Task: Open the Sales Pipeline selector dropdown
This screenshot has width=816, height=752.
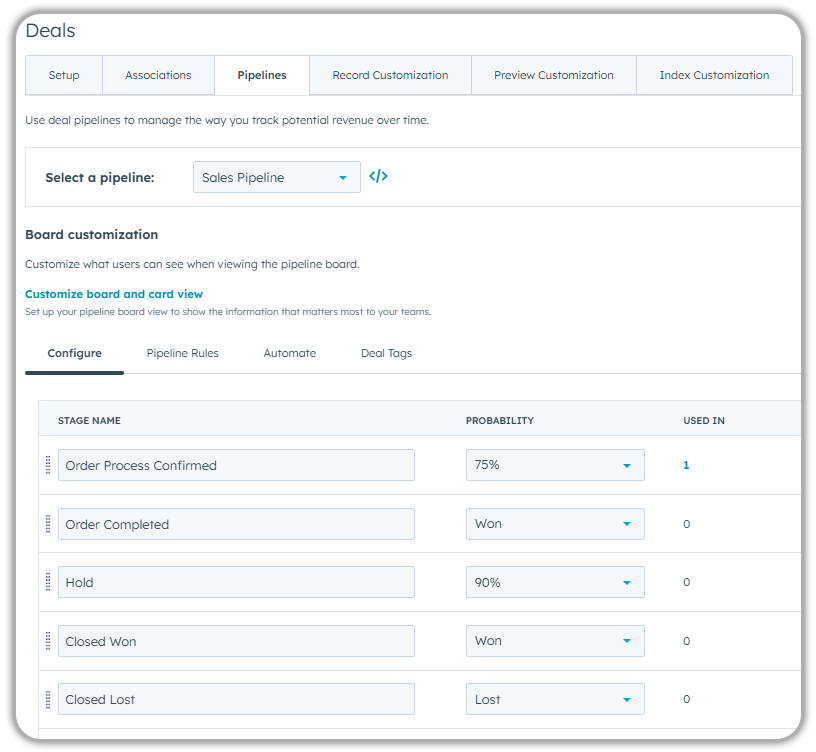Action: (276, 177)
